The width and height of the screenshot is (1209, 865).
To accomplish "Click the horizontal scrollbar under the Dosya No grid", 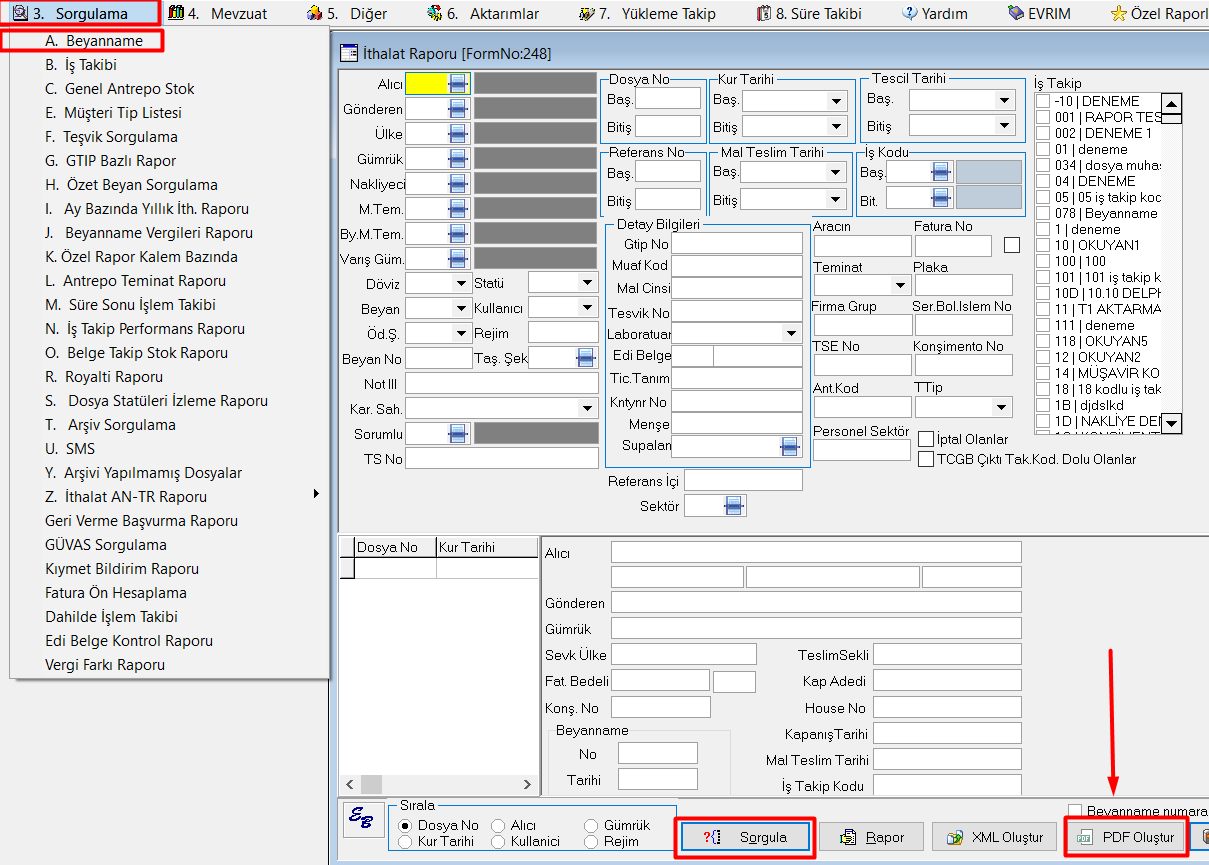I will point(440,785).
